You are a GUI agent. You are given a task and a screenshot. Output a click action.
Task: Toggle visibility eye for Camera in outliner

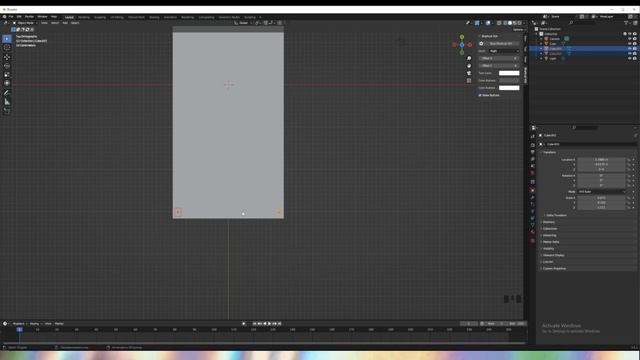pos(629,39)
